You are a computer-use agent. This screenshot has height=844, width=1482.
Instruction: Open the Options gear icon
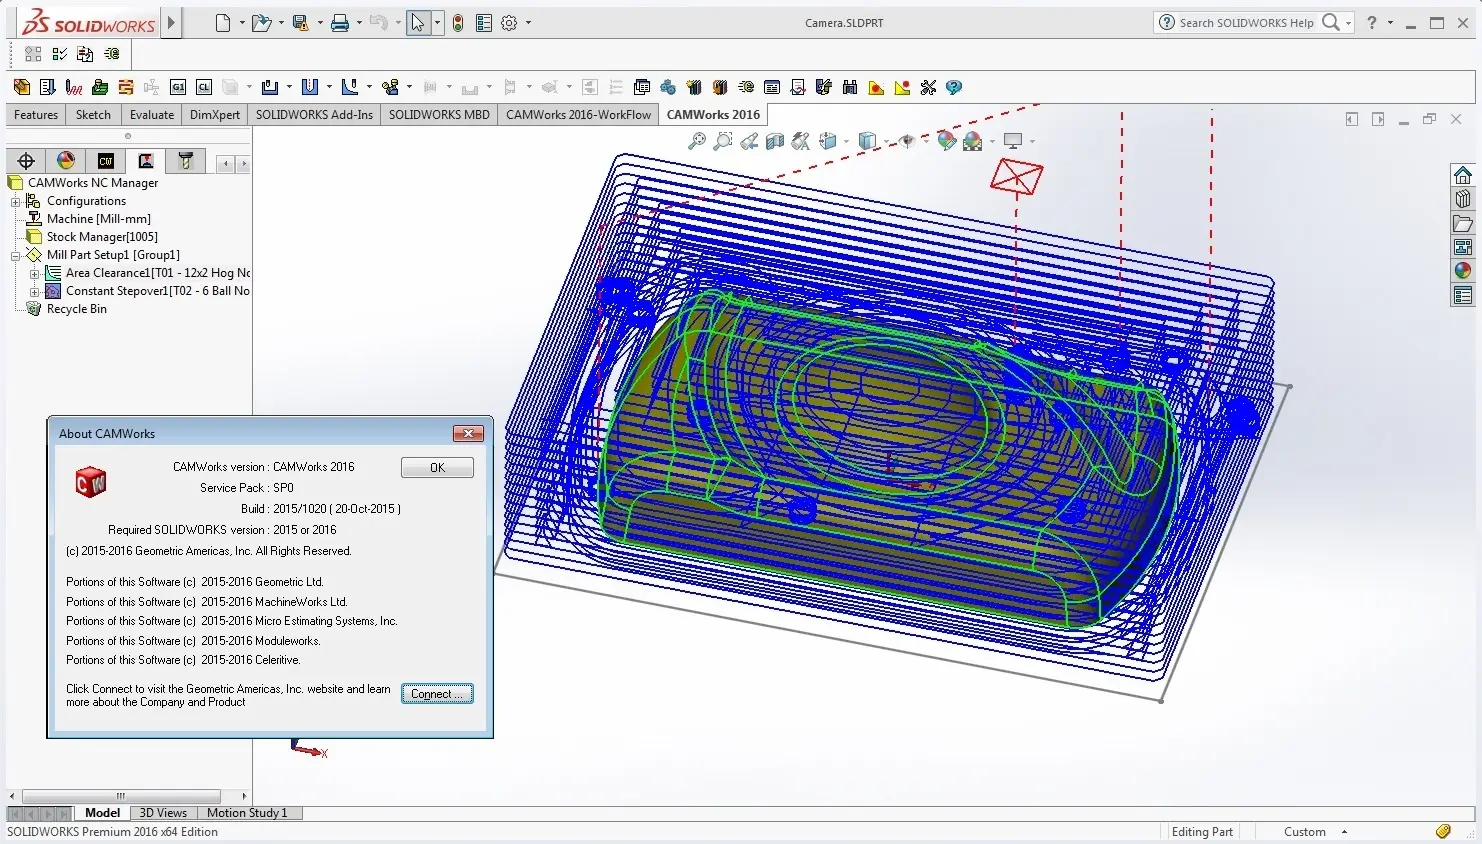coord(509,23)
